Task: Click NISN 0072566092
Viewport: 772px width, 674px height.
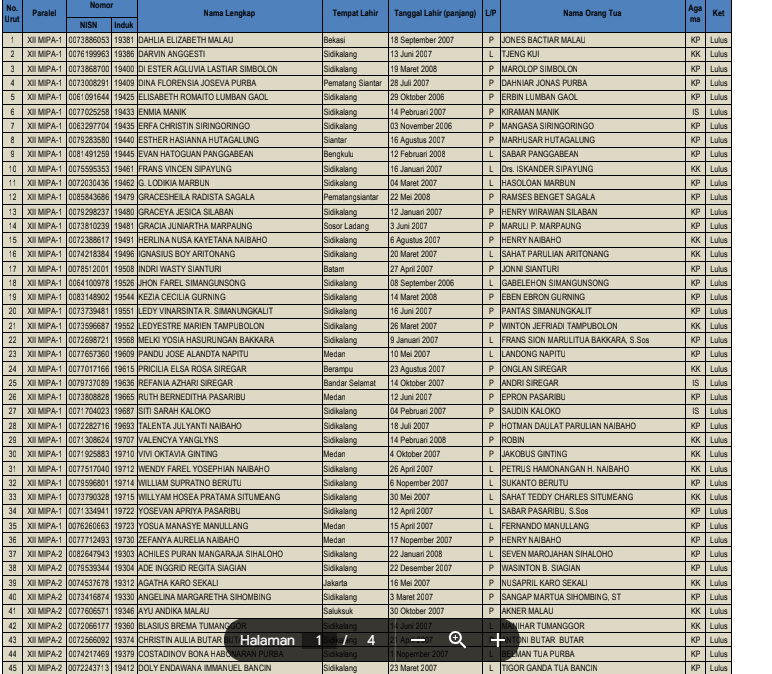Action: pyautogui.click(x=89, y=640)
